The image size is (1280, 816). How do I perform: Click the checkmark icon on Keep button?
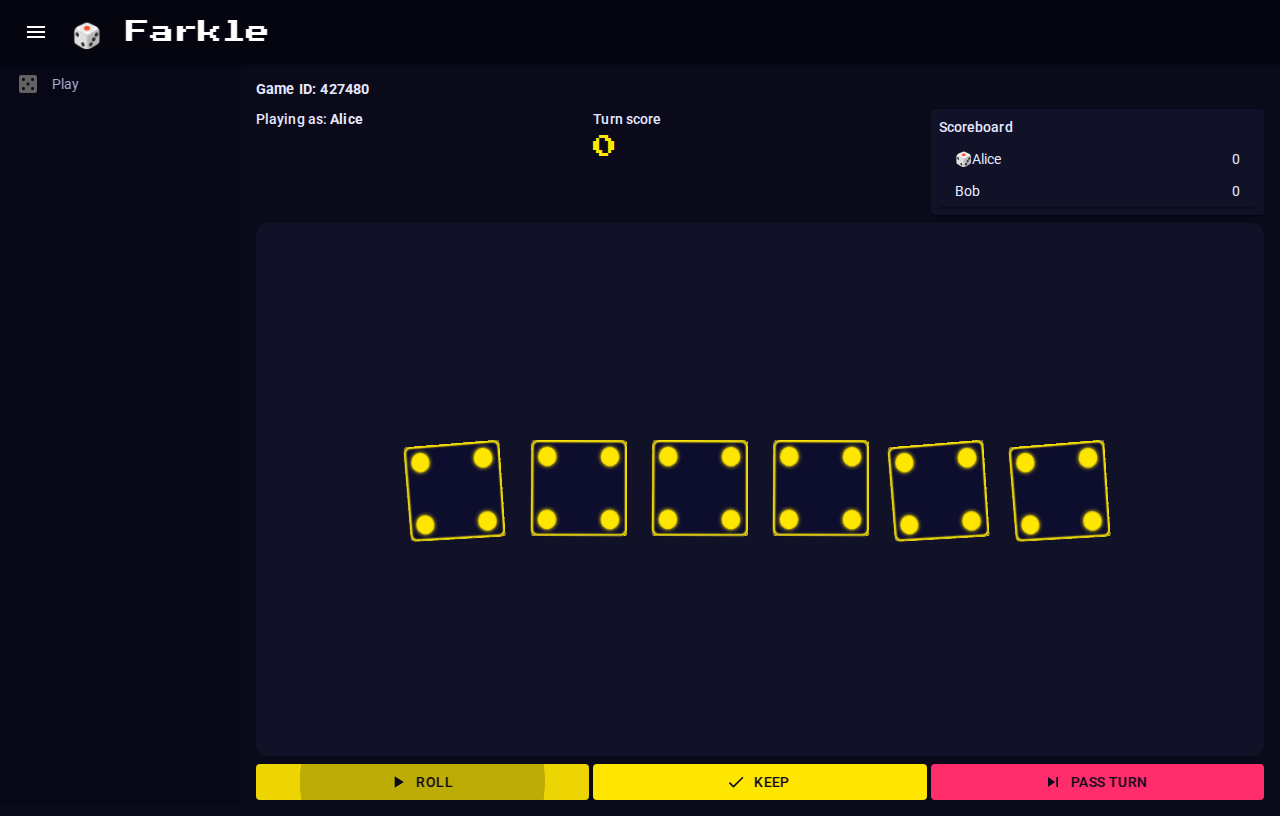pyautogui.click(x=736, y=782)
